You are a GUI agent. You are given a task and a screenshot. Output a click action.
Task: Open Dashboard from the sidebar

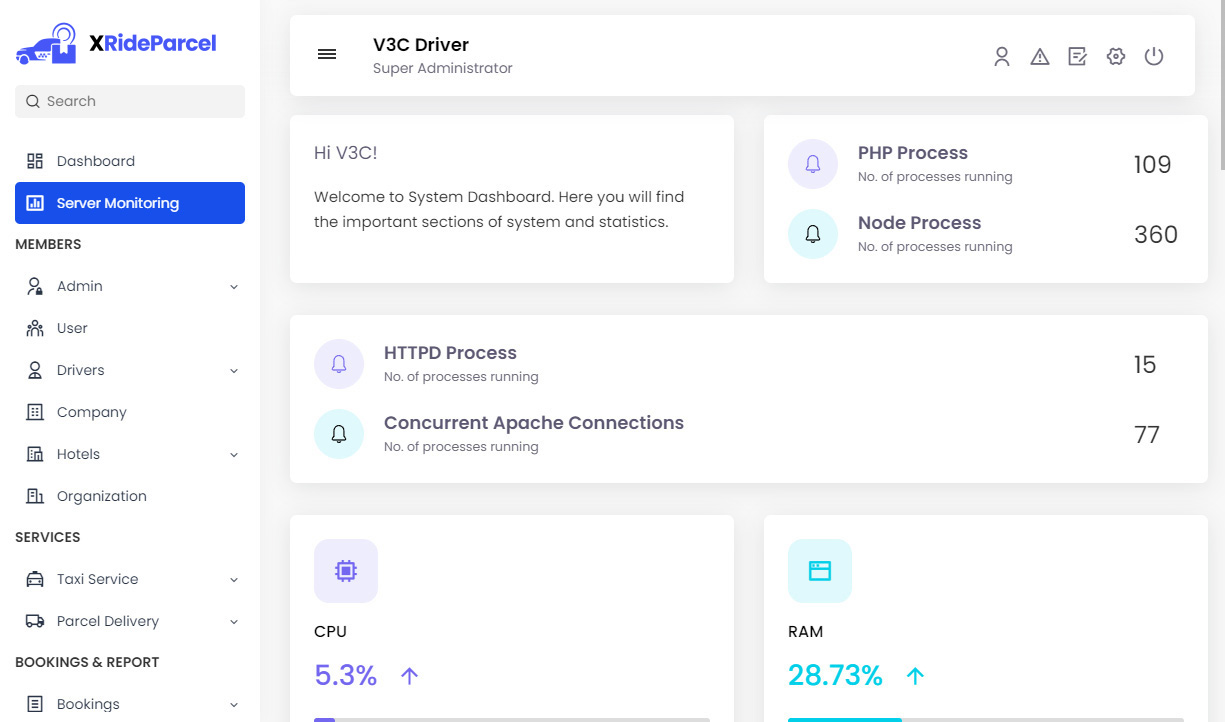[x=96, y=161]
